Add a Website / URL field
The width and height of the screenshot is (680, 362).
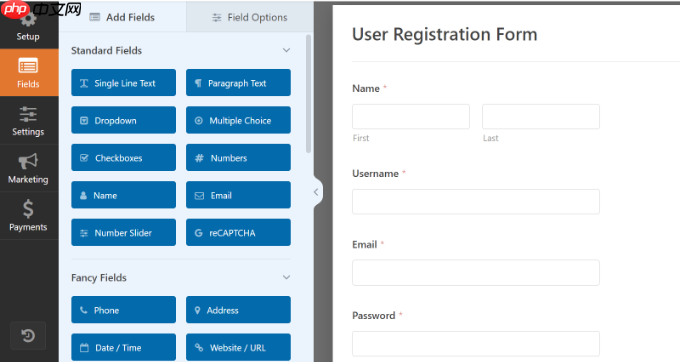[238, 347]
